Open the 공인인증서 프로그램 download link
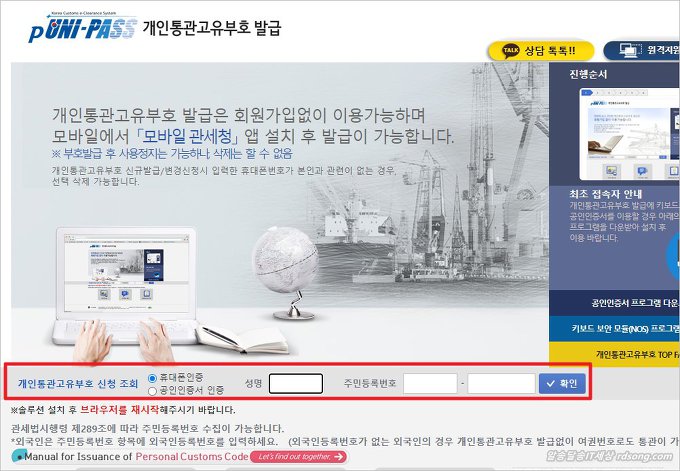Viewport: 680px width, 471px height. coord(615,303)
